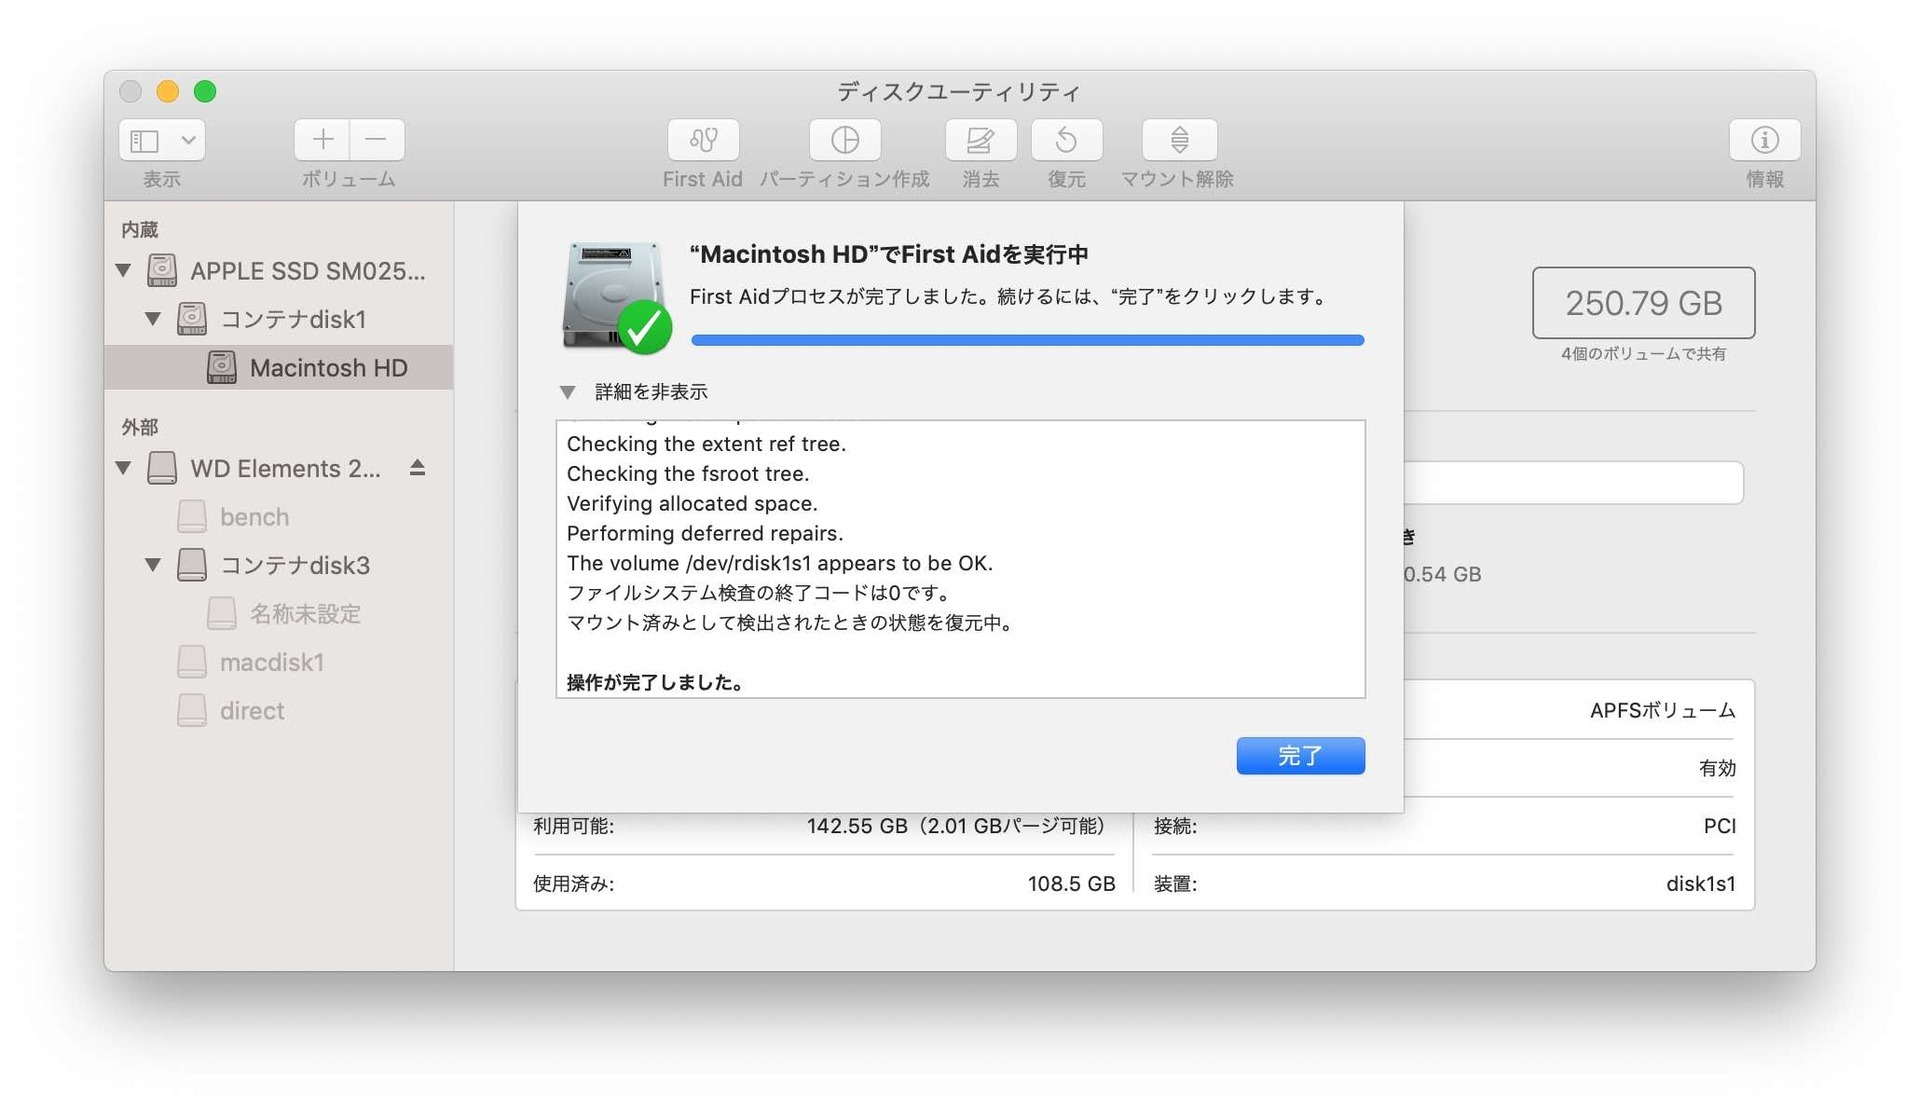This screenshot has height=1109, width=1920.
Task: Select the WD Elements drive icon
Action: (162, 468)
